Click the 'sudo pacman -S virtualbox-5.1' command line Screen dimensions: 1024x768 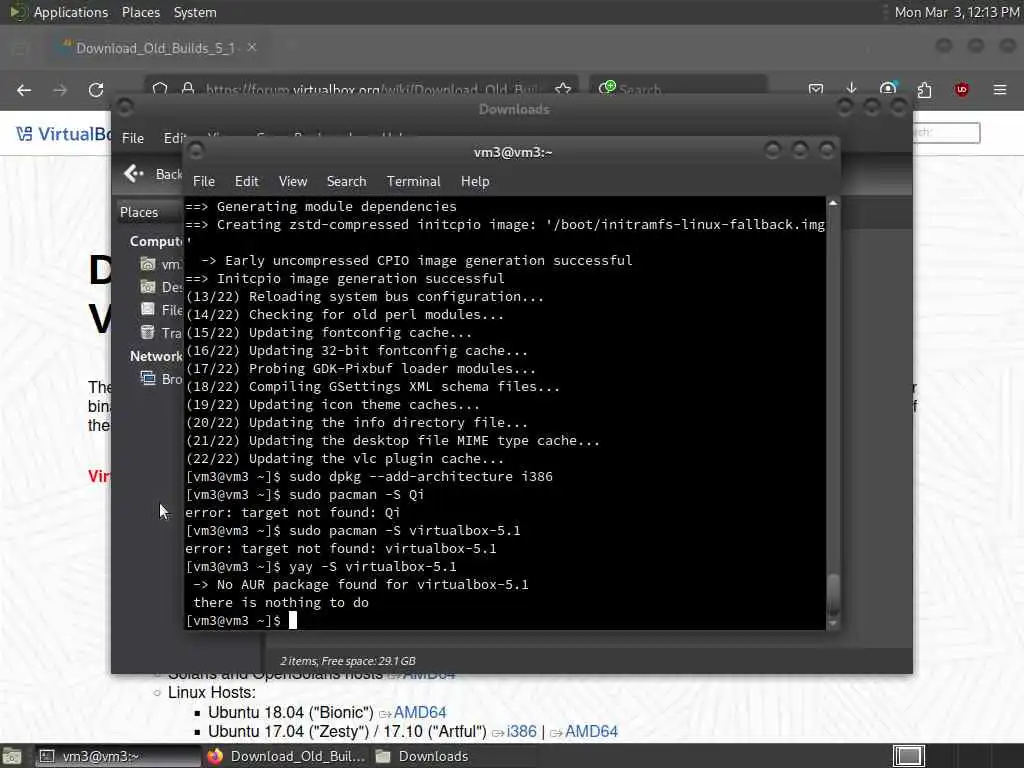point(353,530)
